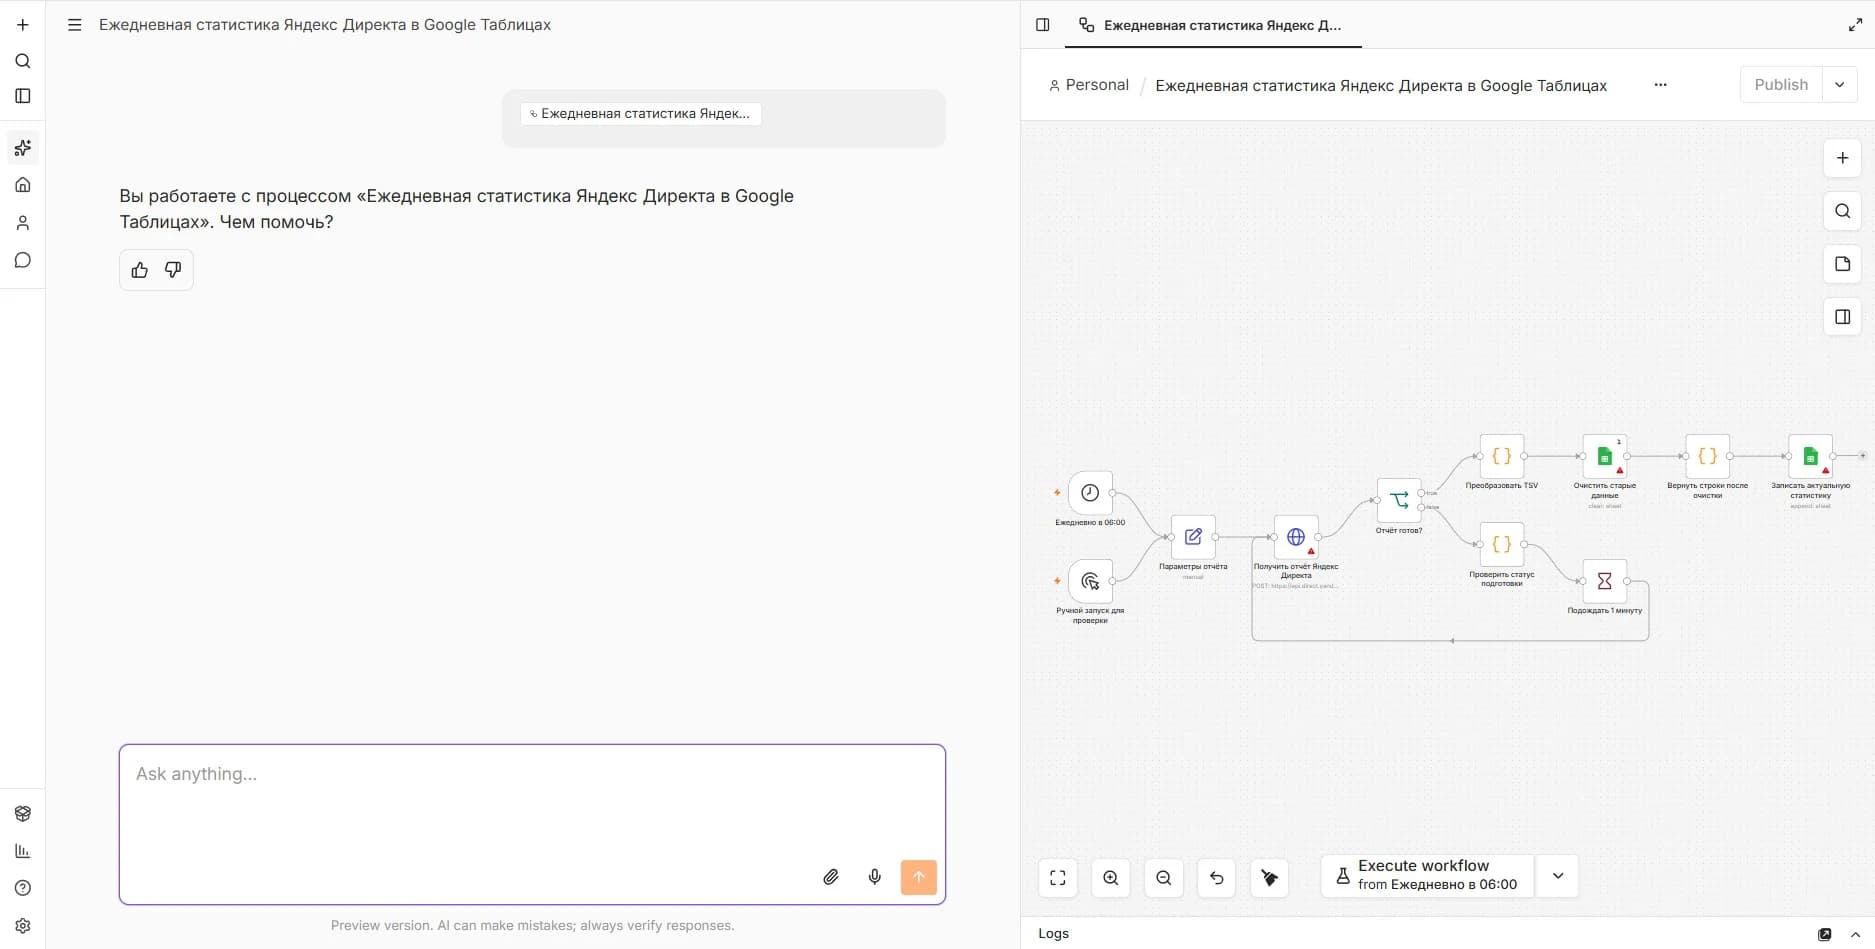Expand the Execute workflow trigger dropdown

(1558, 876)
